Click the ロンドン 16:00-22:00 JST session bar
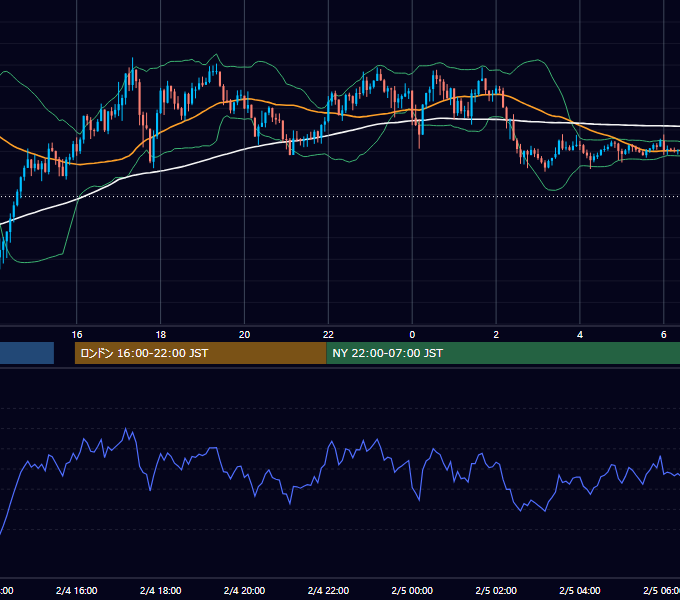 pyautogui.click(x=200, y=353)
